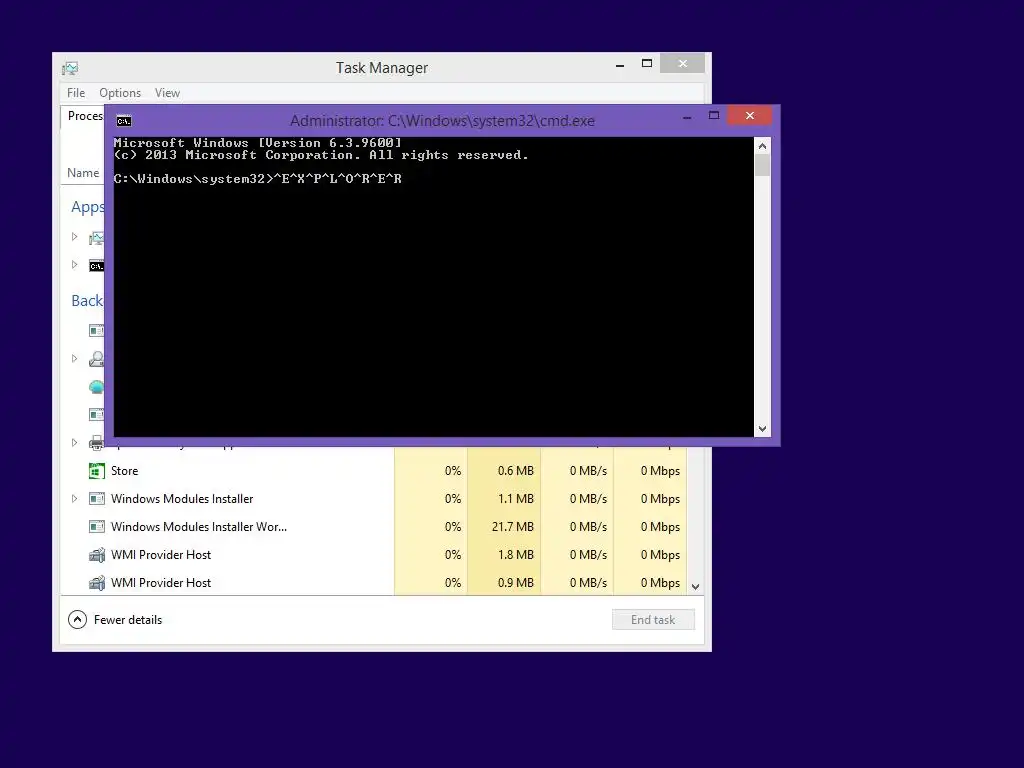
Task: Minimize the Task Manager window
Action: tap(620, 65)
